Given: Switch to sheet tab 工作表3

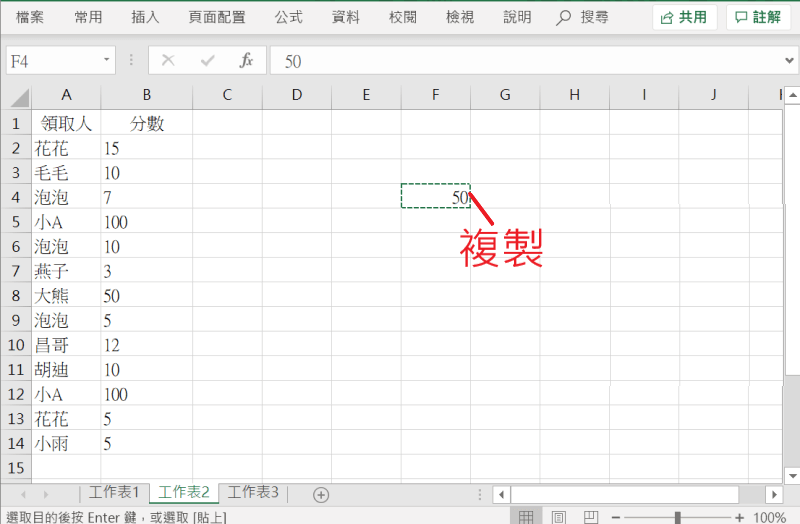Looking at the screenshot, I should pos(253,492).
